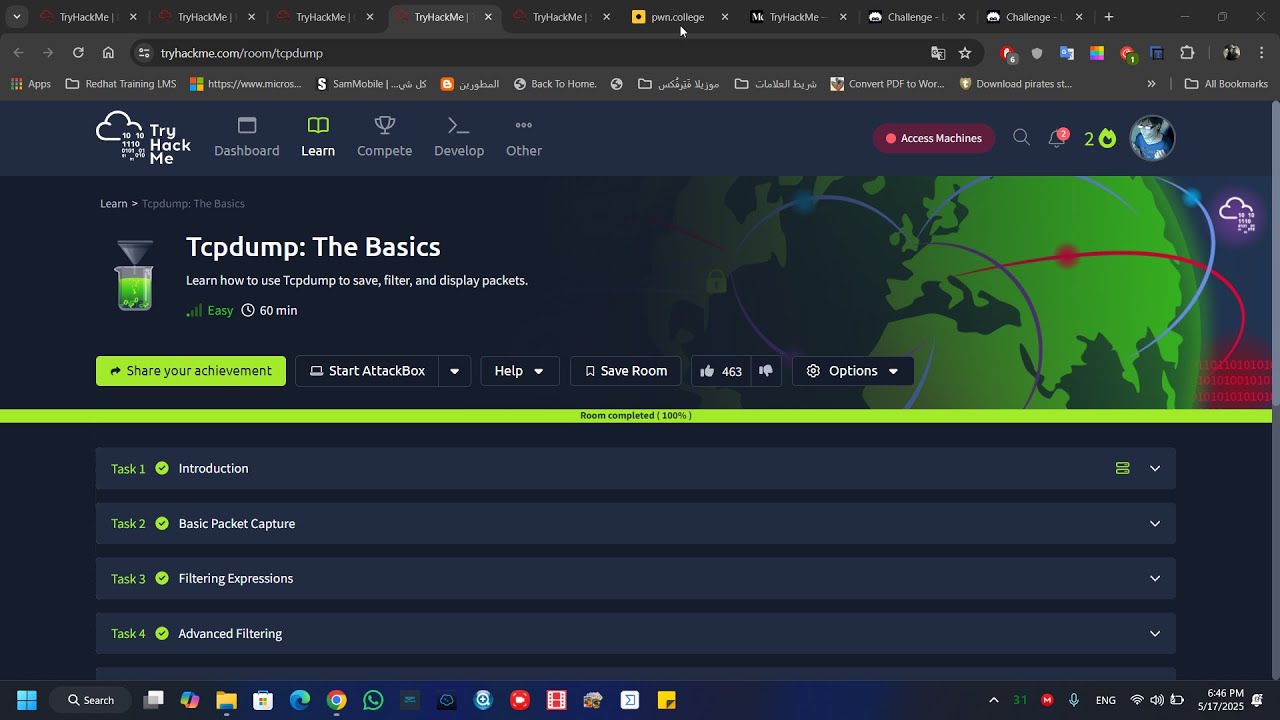1280x720 pixels.
Task: Click the Task 1 completed checkmark
Action: (162, 468)
